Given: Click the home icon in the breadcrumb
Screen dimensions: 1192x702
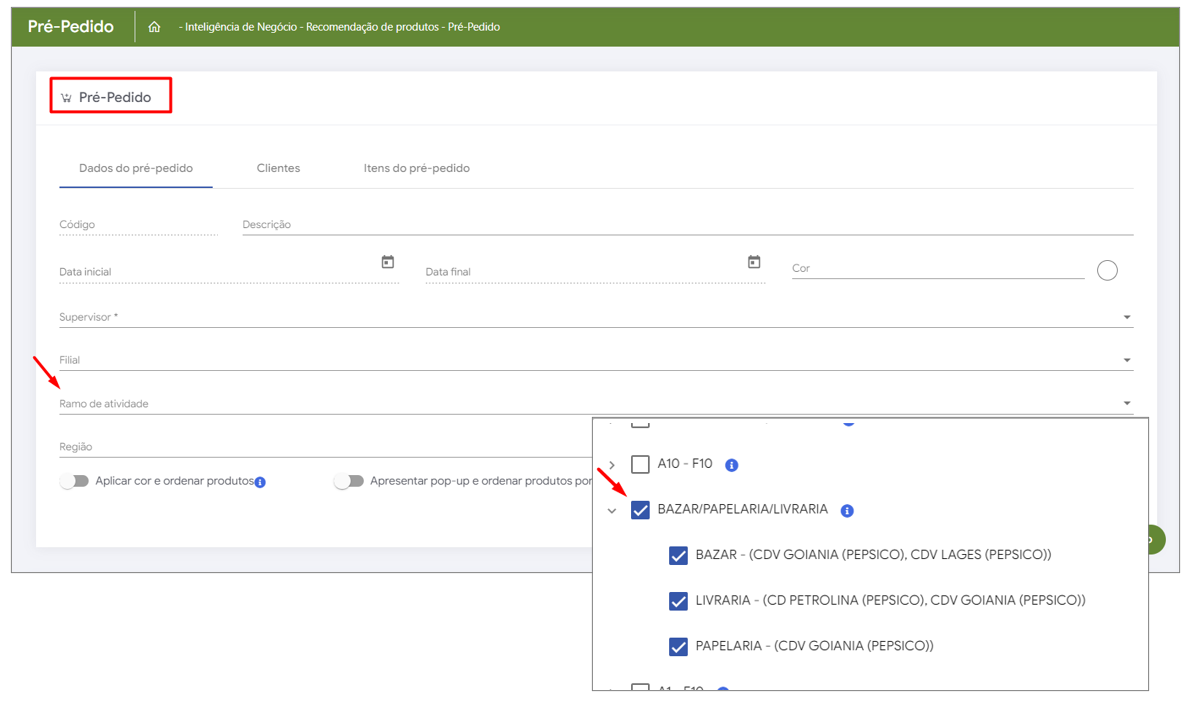Looking at the screenshot, I should (154, 27).
